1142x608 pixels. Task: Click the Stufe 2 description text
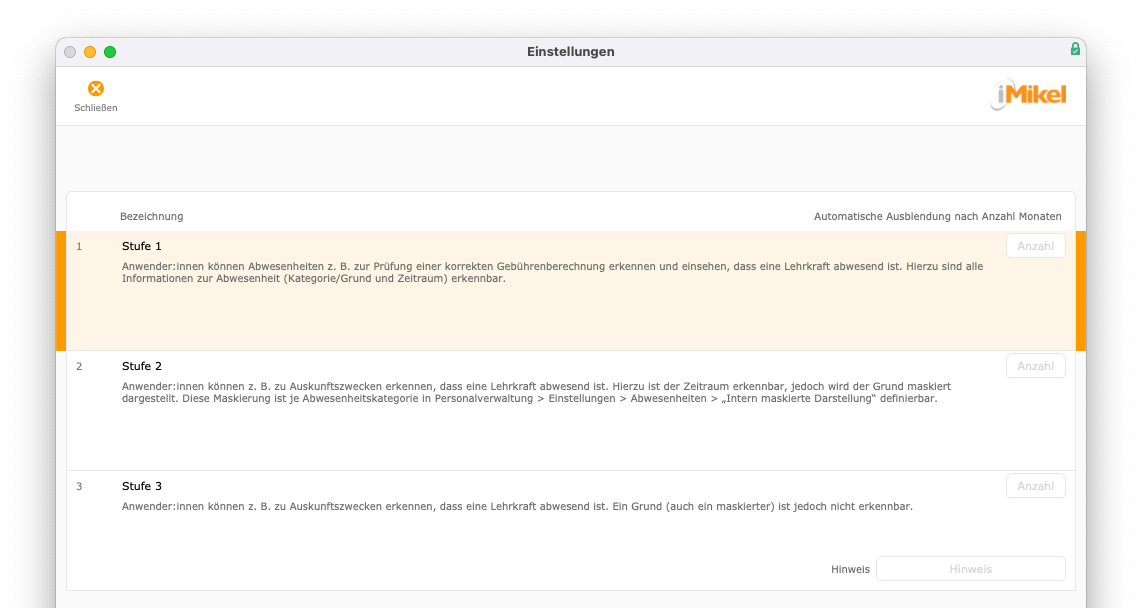[x=536, y=392]
